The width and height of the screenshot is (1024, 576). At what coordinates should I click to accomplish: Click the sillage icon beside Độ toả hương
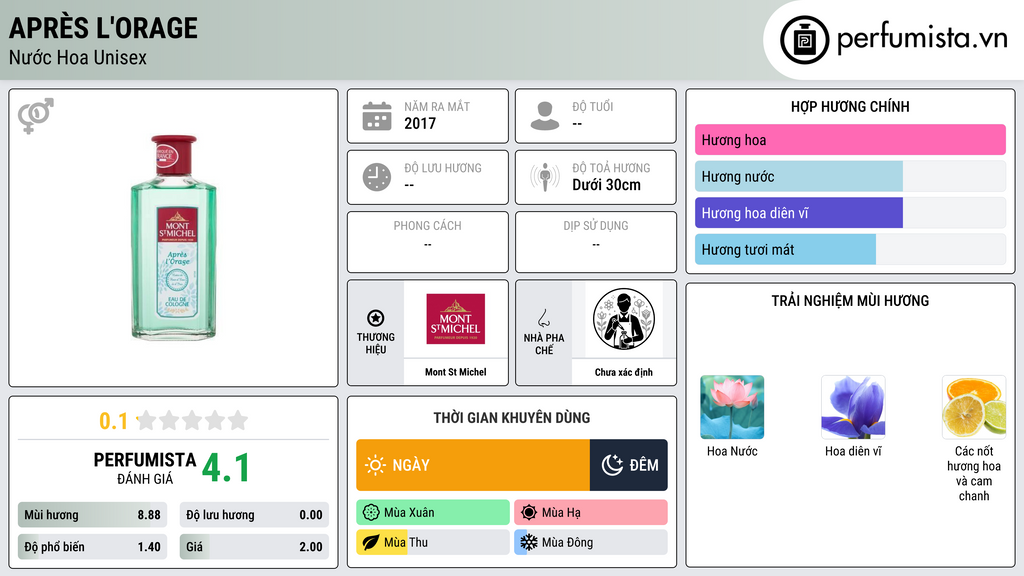point(545,177)
